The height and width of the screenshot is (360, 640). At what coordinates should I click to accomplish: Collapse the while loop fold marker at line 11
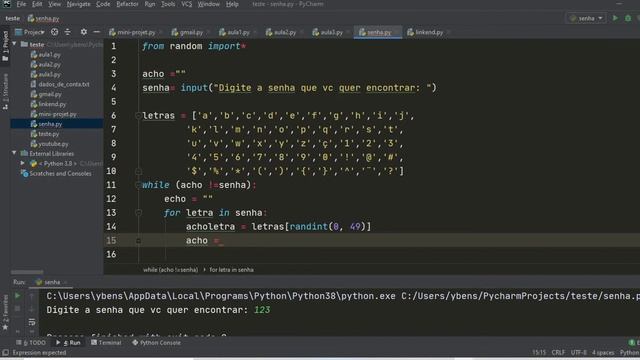[138, 185]
